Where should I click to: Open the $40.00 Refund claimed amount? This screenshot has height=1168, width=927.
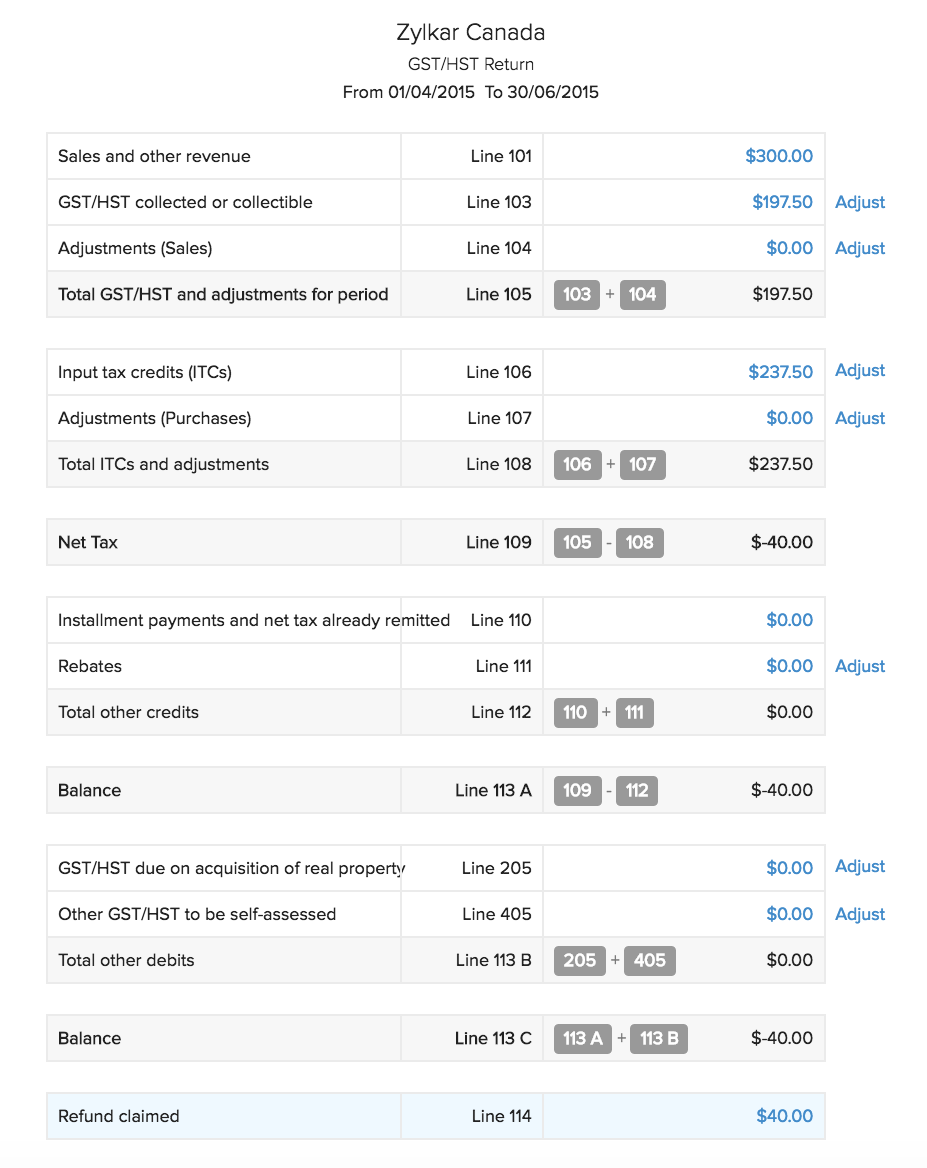pos(784,1116)
